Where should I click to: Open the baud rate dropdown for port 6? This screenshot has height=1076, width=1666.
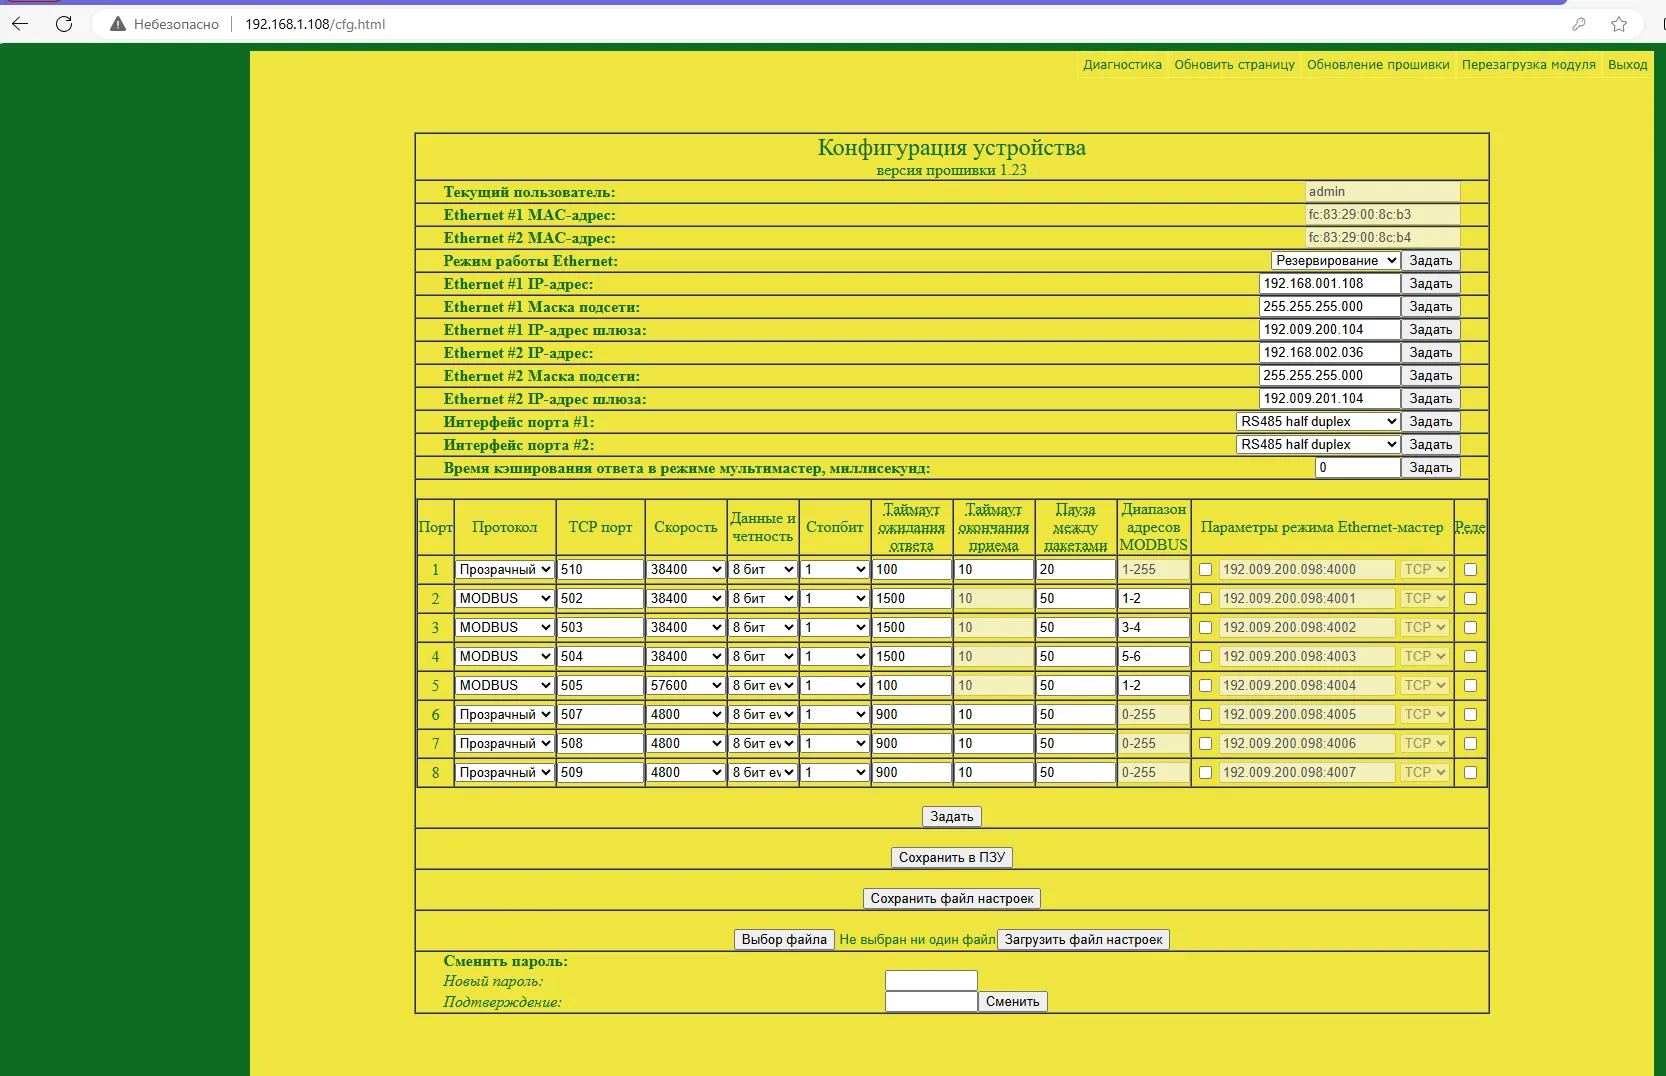point(685,715)
